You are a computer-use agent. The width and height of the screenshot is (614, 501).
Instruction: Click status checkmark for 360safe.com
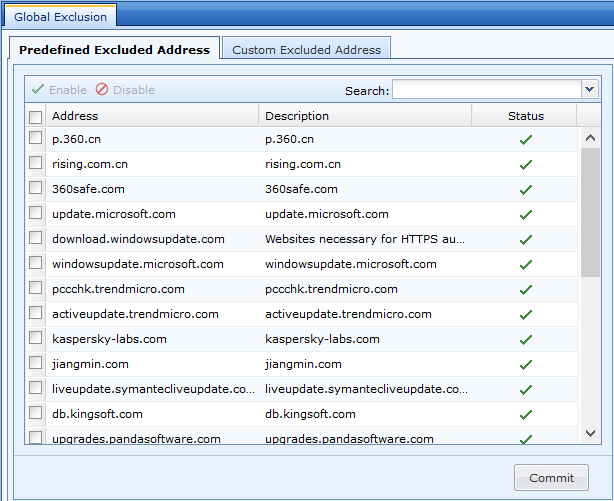click(526, 190)
